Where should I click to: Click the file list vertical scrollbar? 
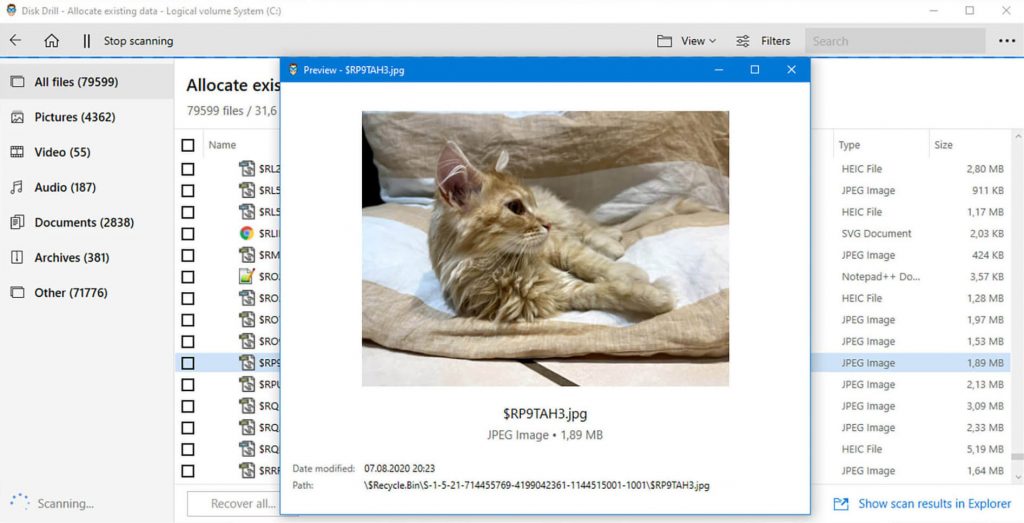(x=1017, y=300)
